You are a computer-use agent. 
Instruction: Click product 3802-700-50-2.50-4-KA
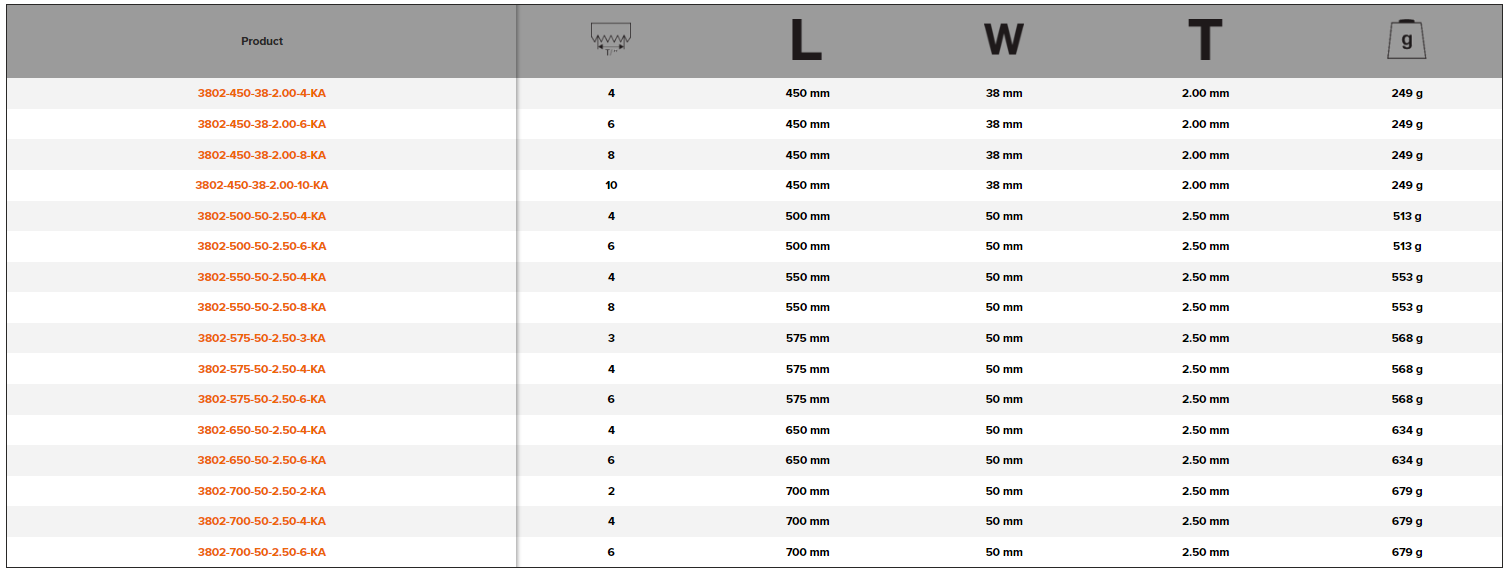pos(262,522)
